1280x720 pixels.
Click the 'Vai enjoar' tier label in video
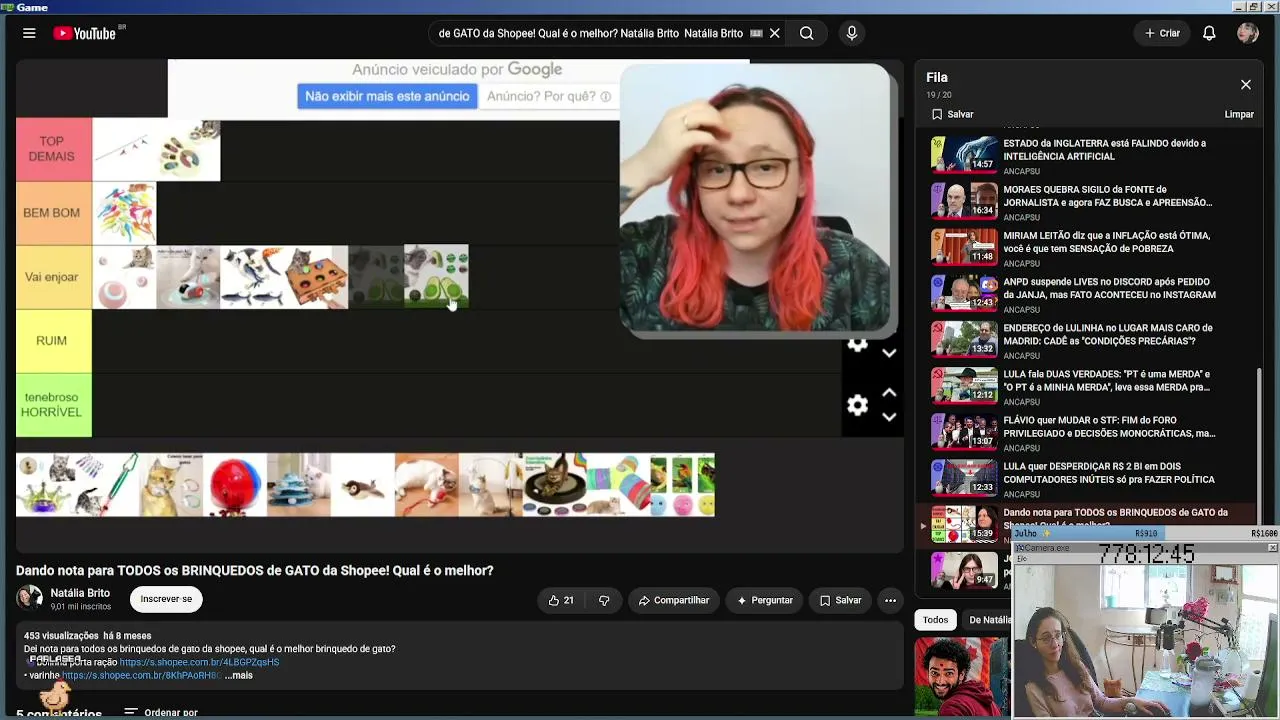(x=53, y=277)
